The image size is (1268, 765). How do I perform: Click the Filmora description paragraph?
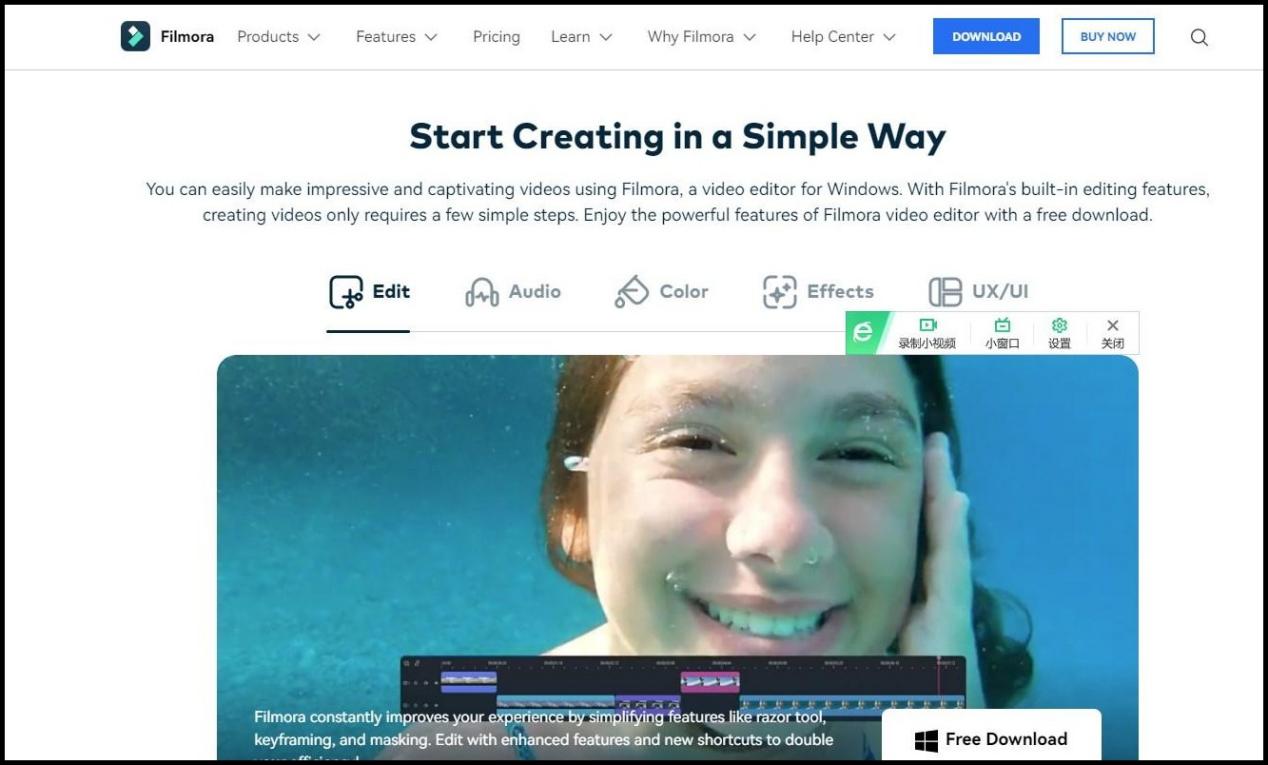pos(677,202)
